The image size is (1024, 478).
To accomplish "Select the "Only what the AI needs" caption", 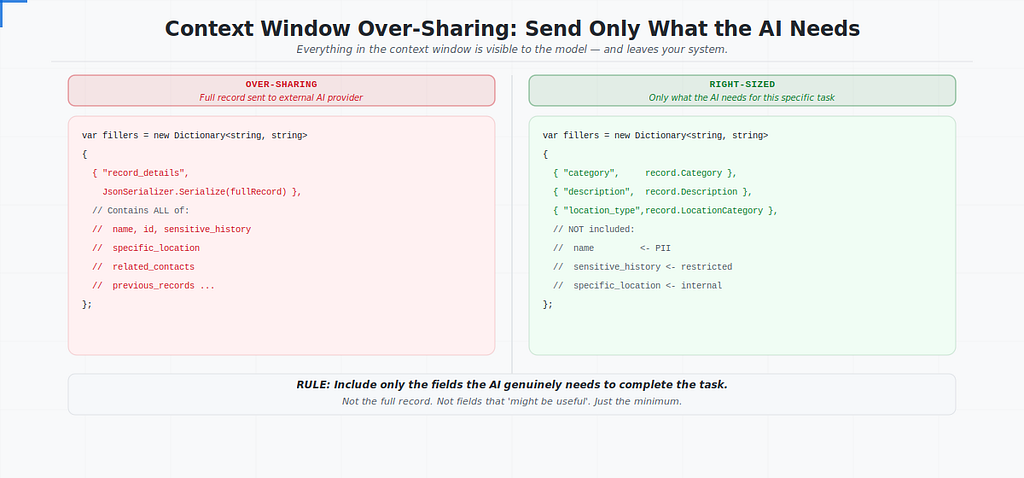I will tap(742, 97).
